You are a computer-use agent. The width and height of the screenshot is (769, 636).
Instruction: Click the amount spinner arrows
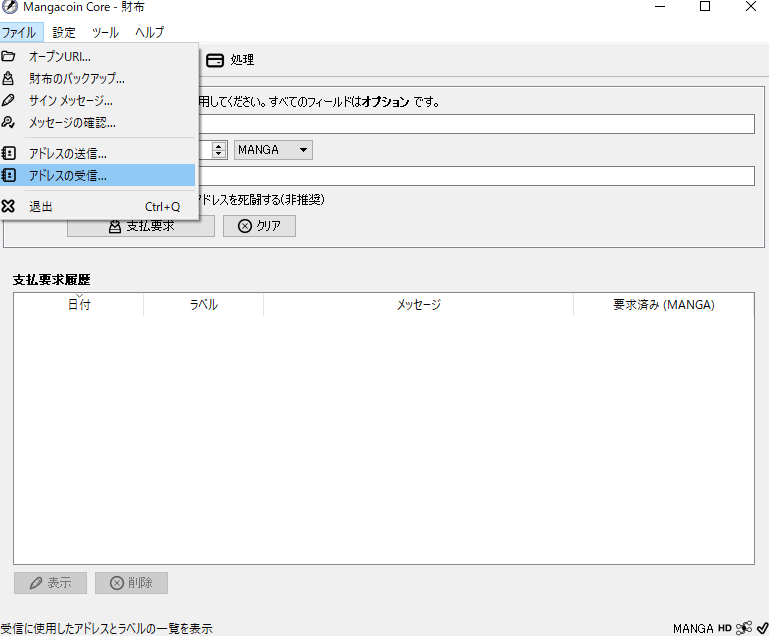point(219,150)
